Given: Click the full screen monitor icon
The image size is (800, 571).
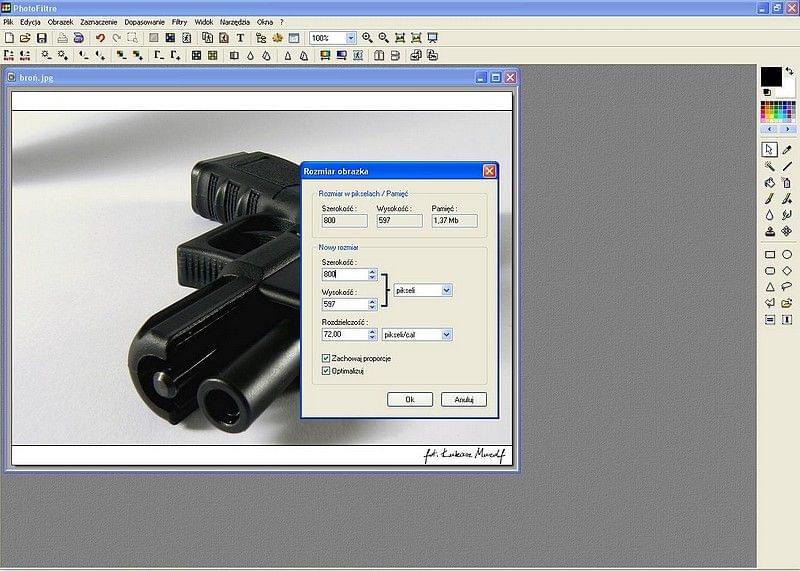Looking at the screenshot, I should click(433, 38).
